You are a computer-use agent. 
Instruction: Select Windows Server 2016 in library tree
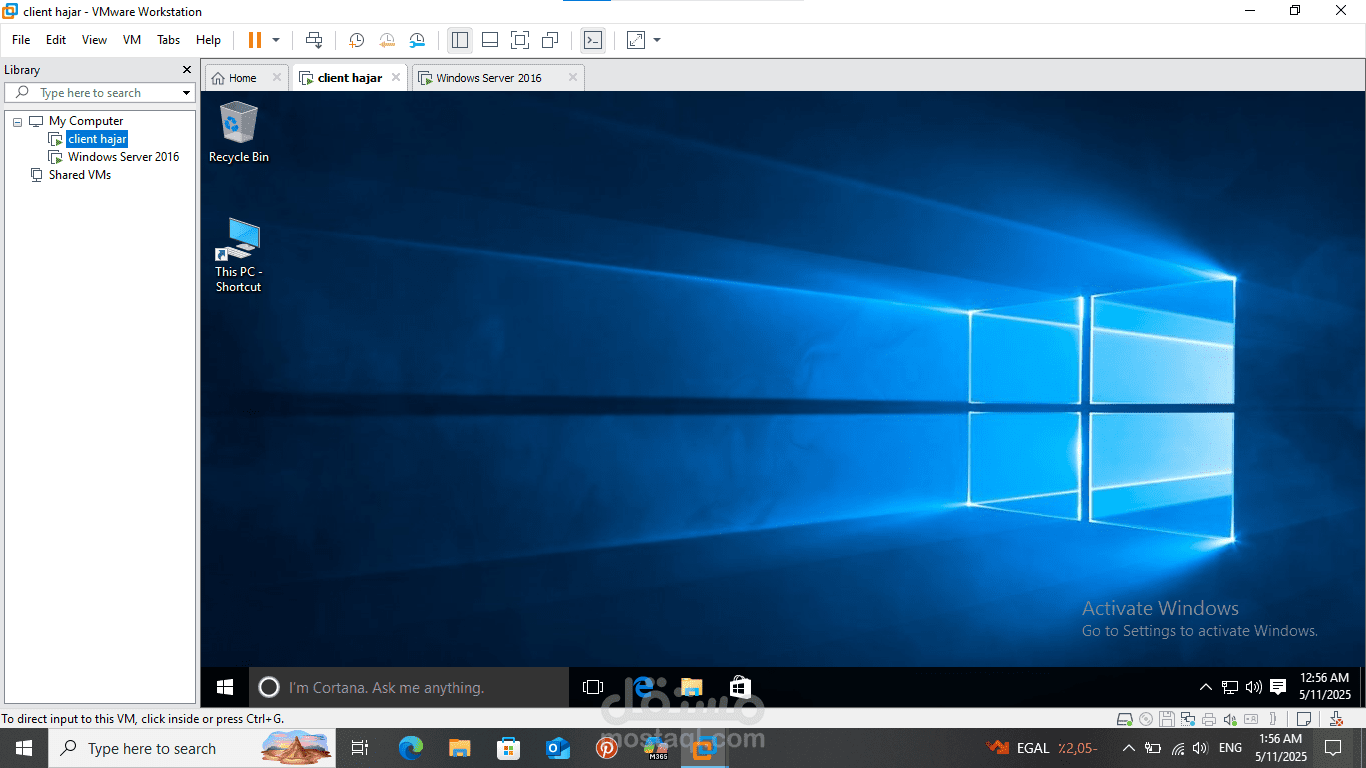tap(123, 157)
